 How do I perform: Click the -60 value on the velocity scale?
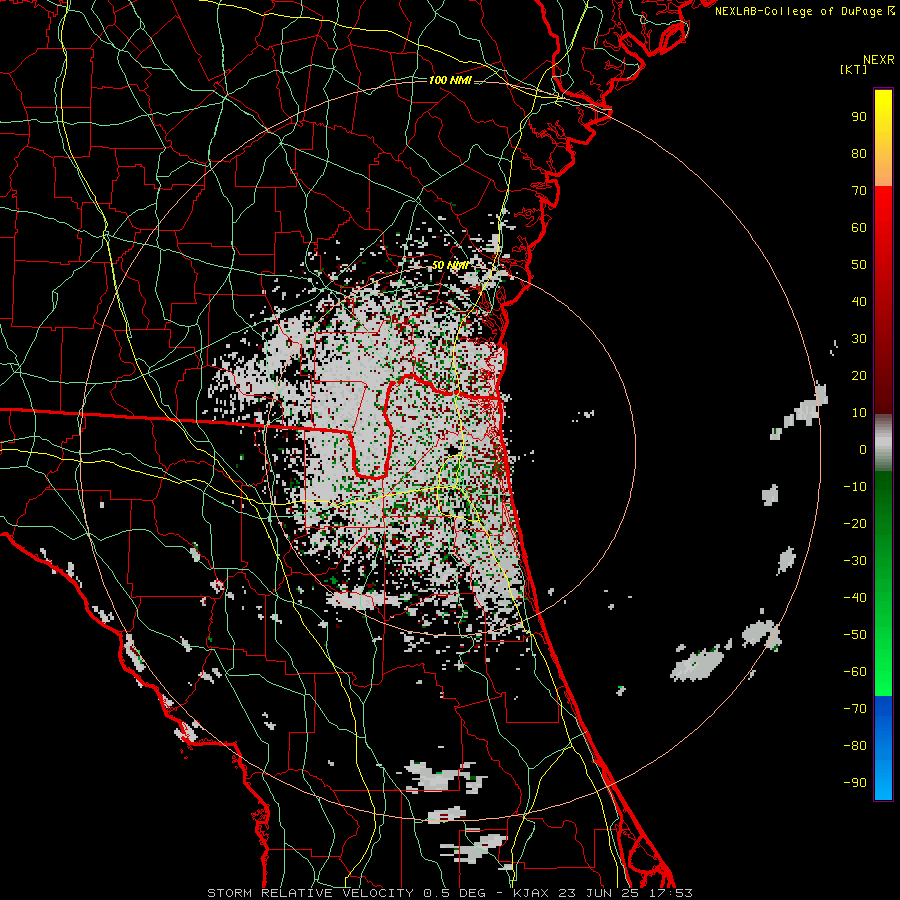[855, 672]
